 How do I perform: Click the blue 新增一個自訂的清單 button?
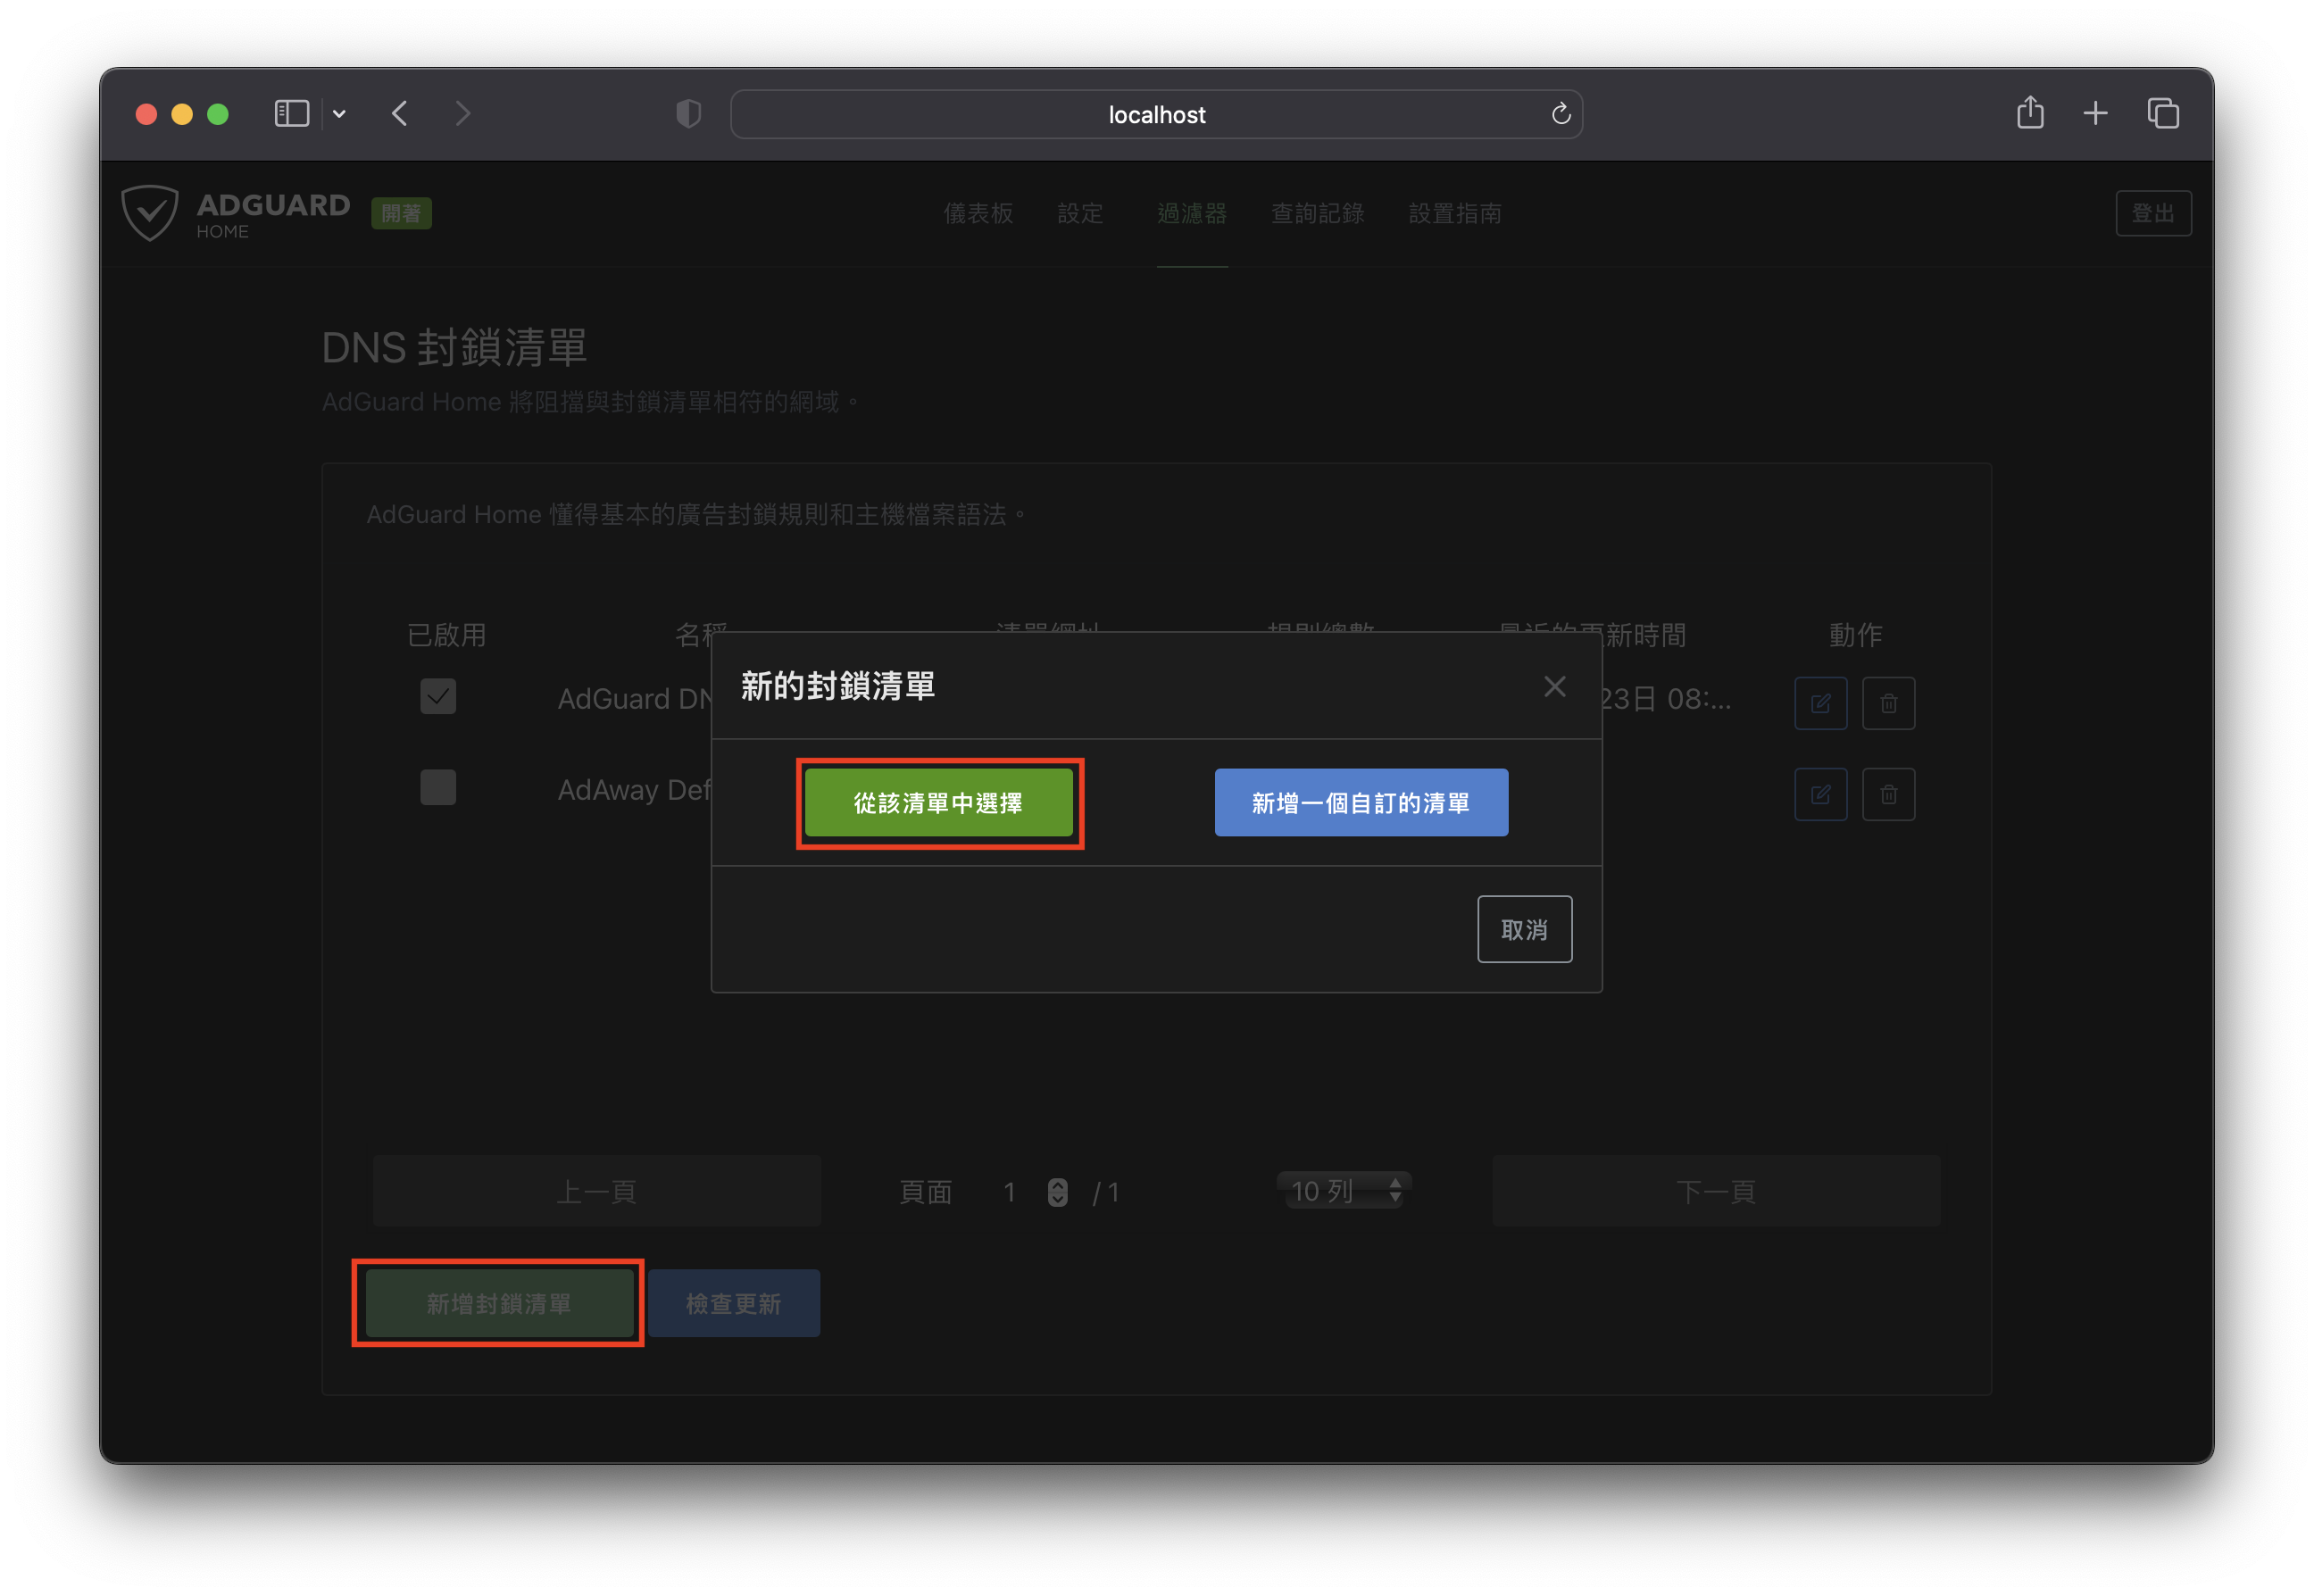[1360, 802]
